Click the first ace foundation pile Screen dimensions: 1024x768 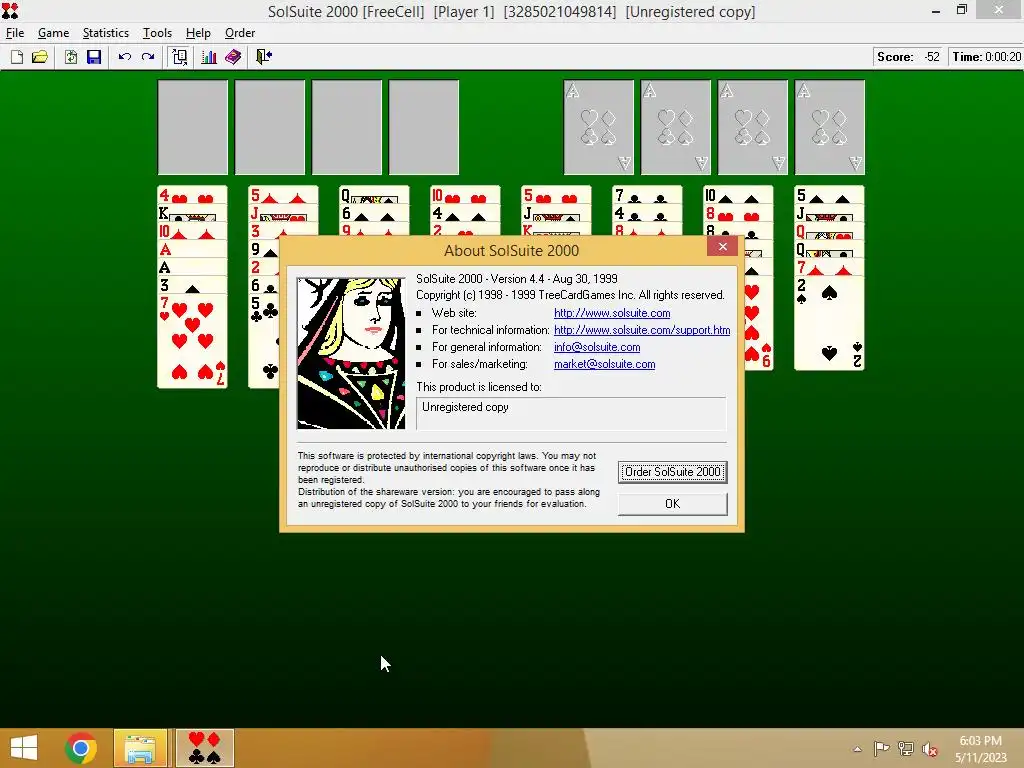(x=599, y=127)
